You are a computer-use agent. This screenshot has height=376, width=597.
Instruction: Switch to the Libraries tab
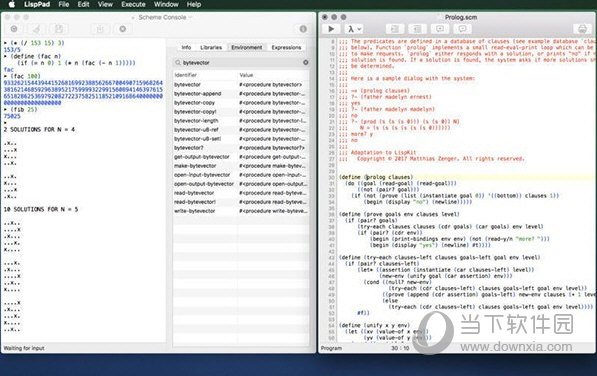coord(211,48)
